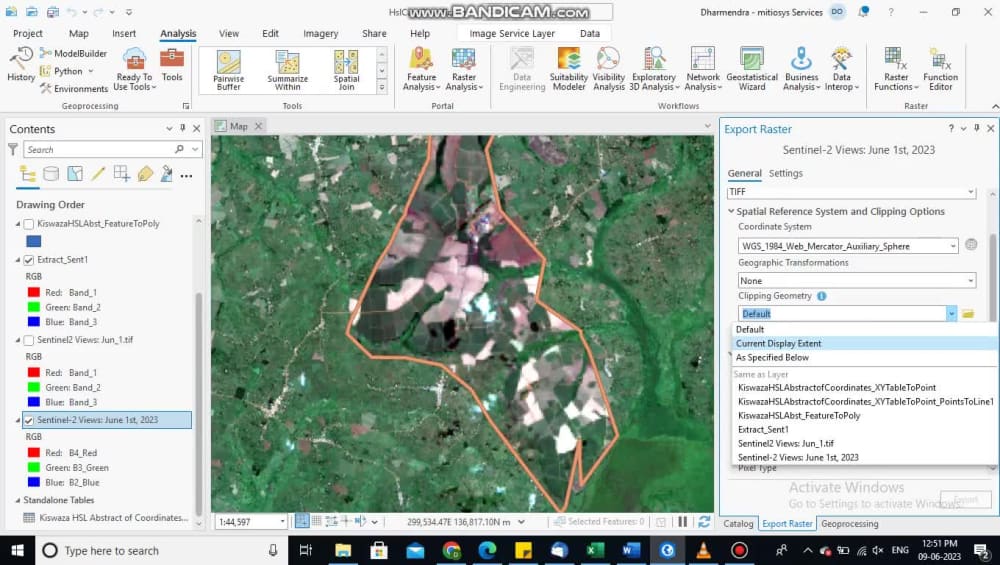The width and height of the screenshot is (1000, 565).
Task: Open Raster Functions
Action: [895, 69]
